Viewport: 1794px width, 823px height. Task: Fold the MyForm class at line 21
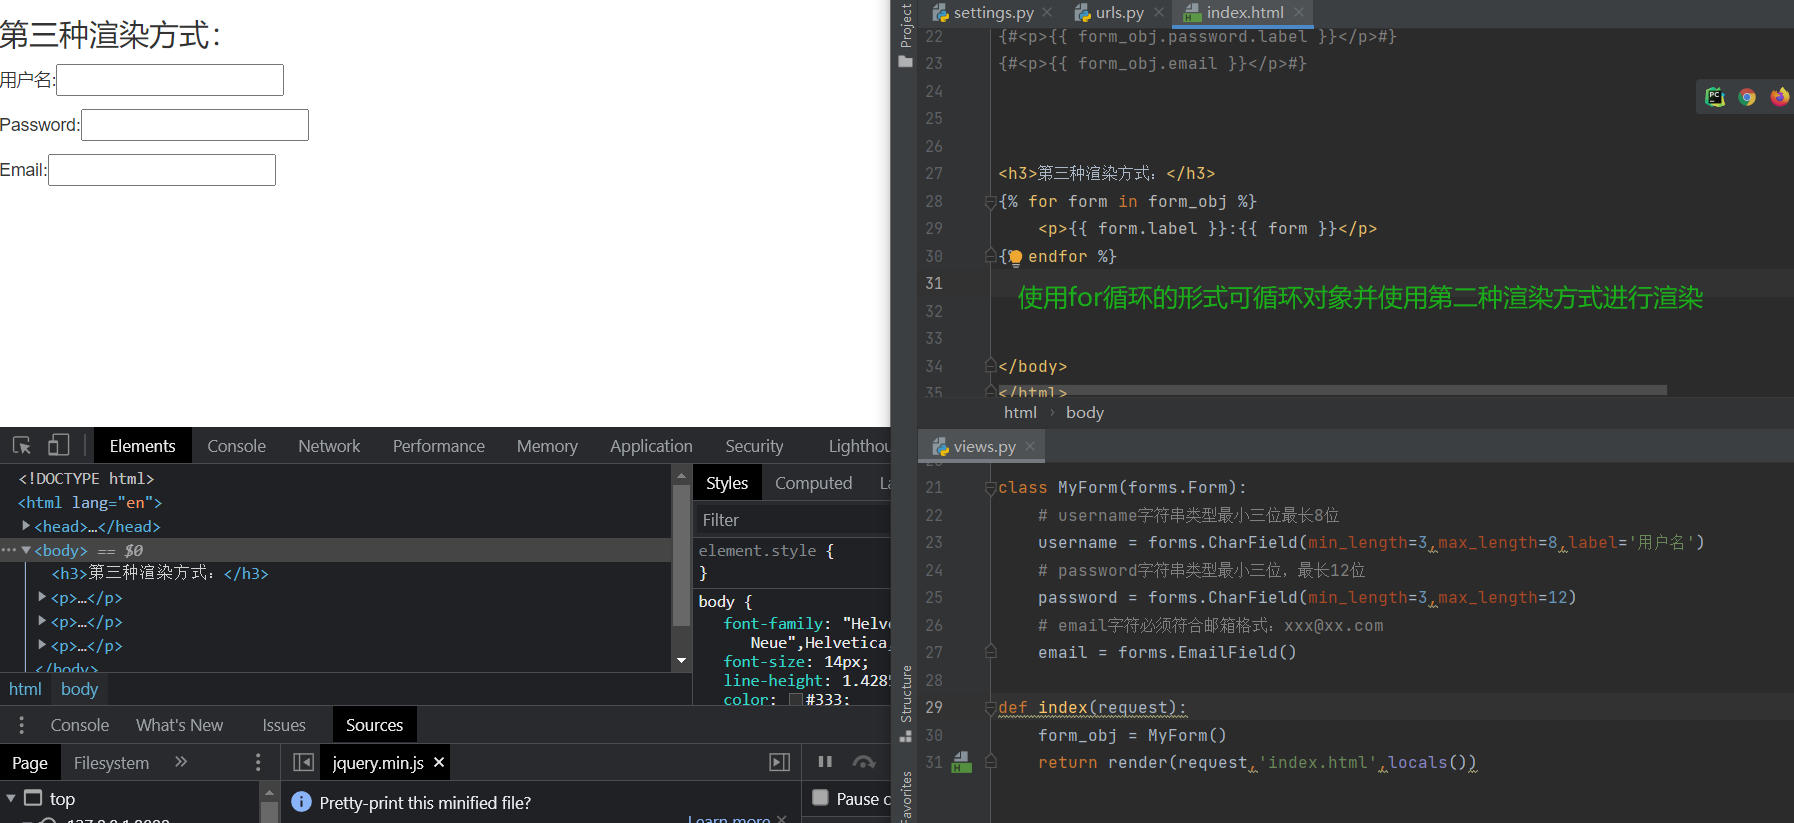point(991,488)
